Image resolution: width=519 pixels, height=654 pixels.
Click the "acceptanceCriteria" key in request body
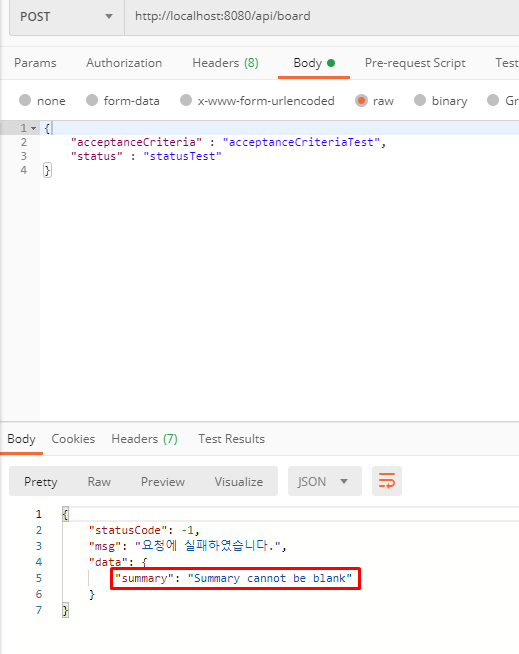click(136, 142)
